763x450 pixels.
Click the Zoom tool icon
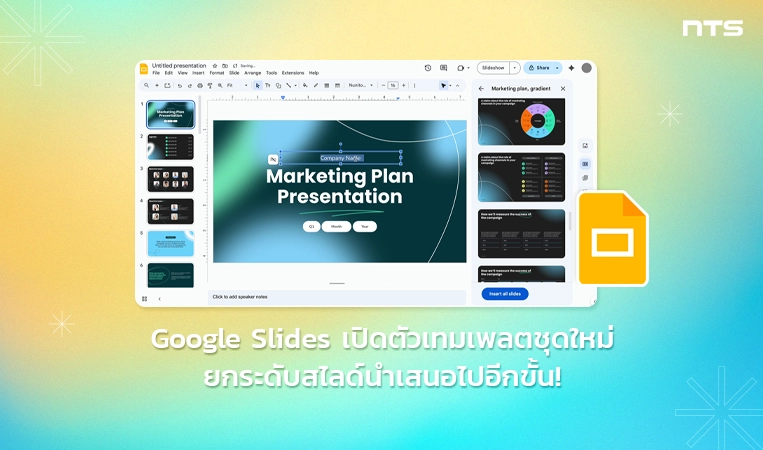point(220,86)
